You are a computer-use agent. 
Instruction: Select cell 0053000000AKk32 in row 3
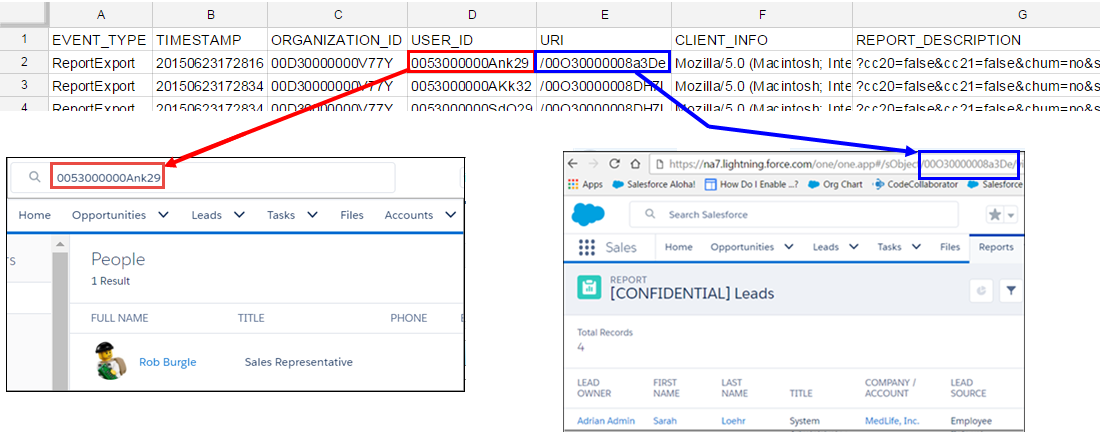472,86
